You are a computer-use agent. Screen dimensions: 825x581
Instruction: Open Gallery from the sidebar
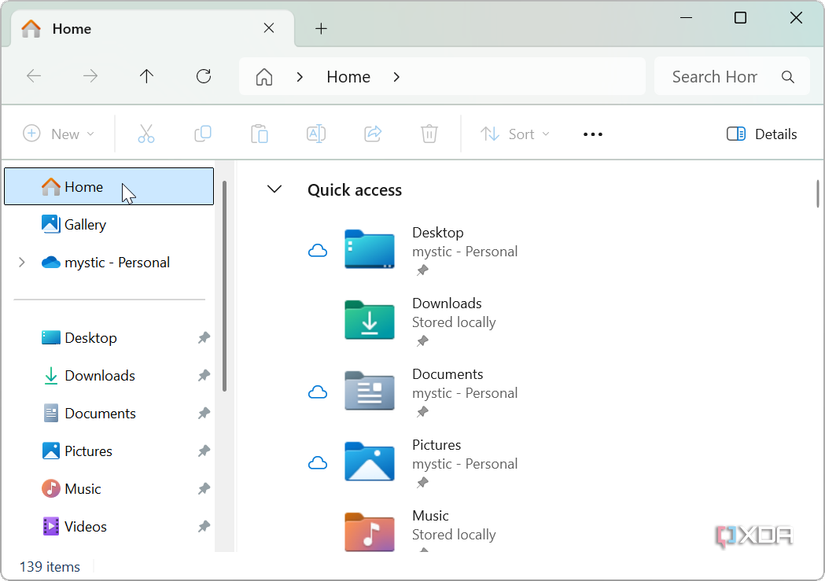[84, 224]
